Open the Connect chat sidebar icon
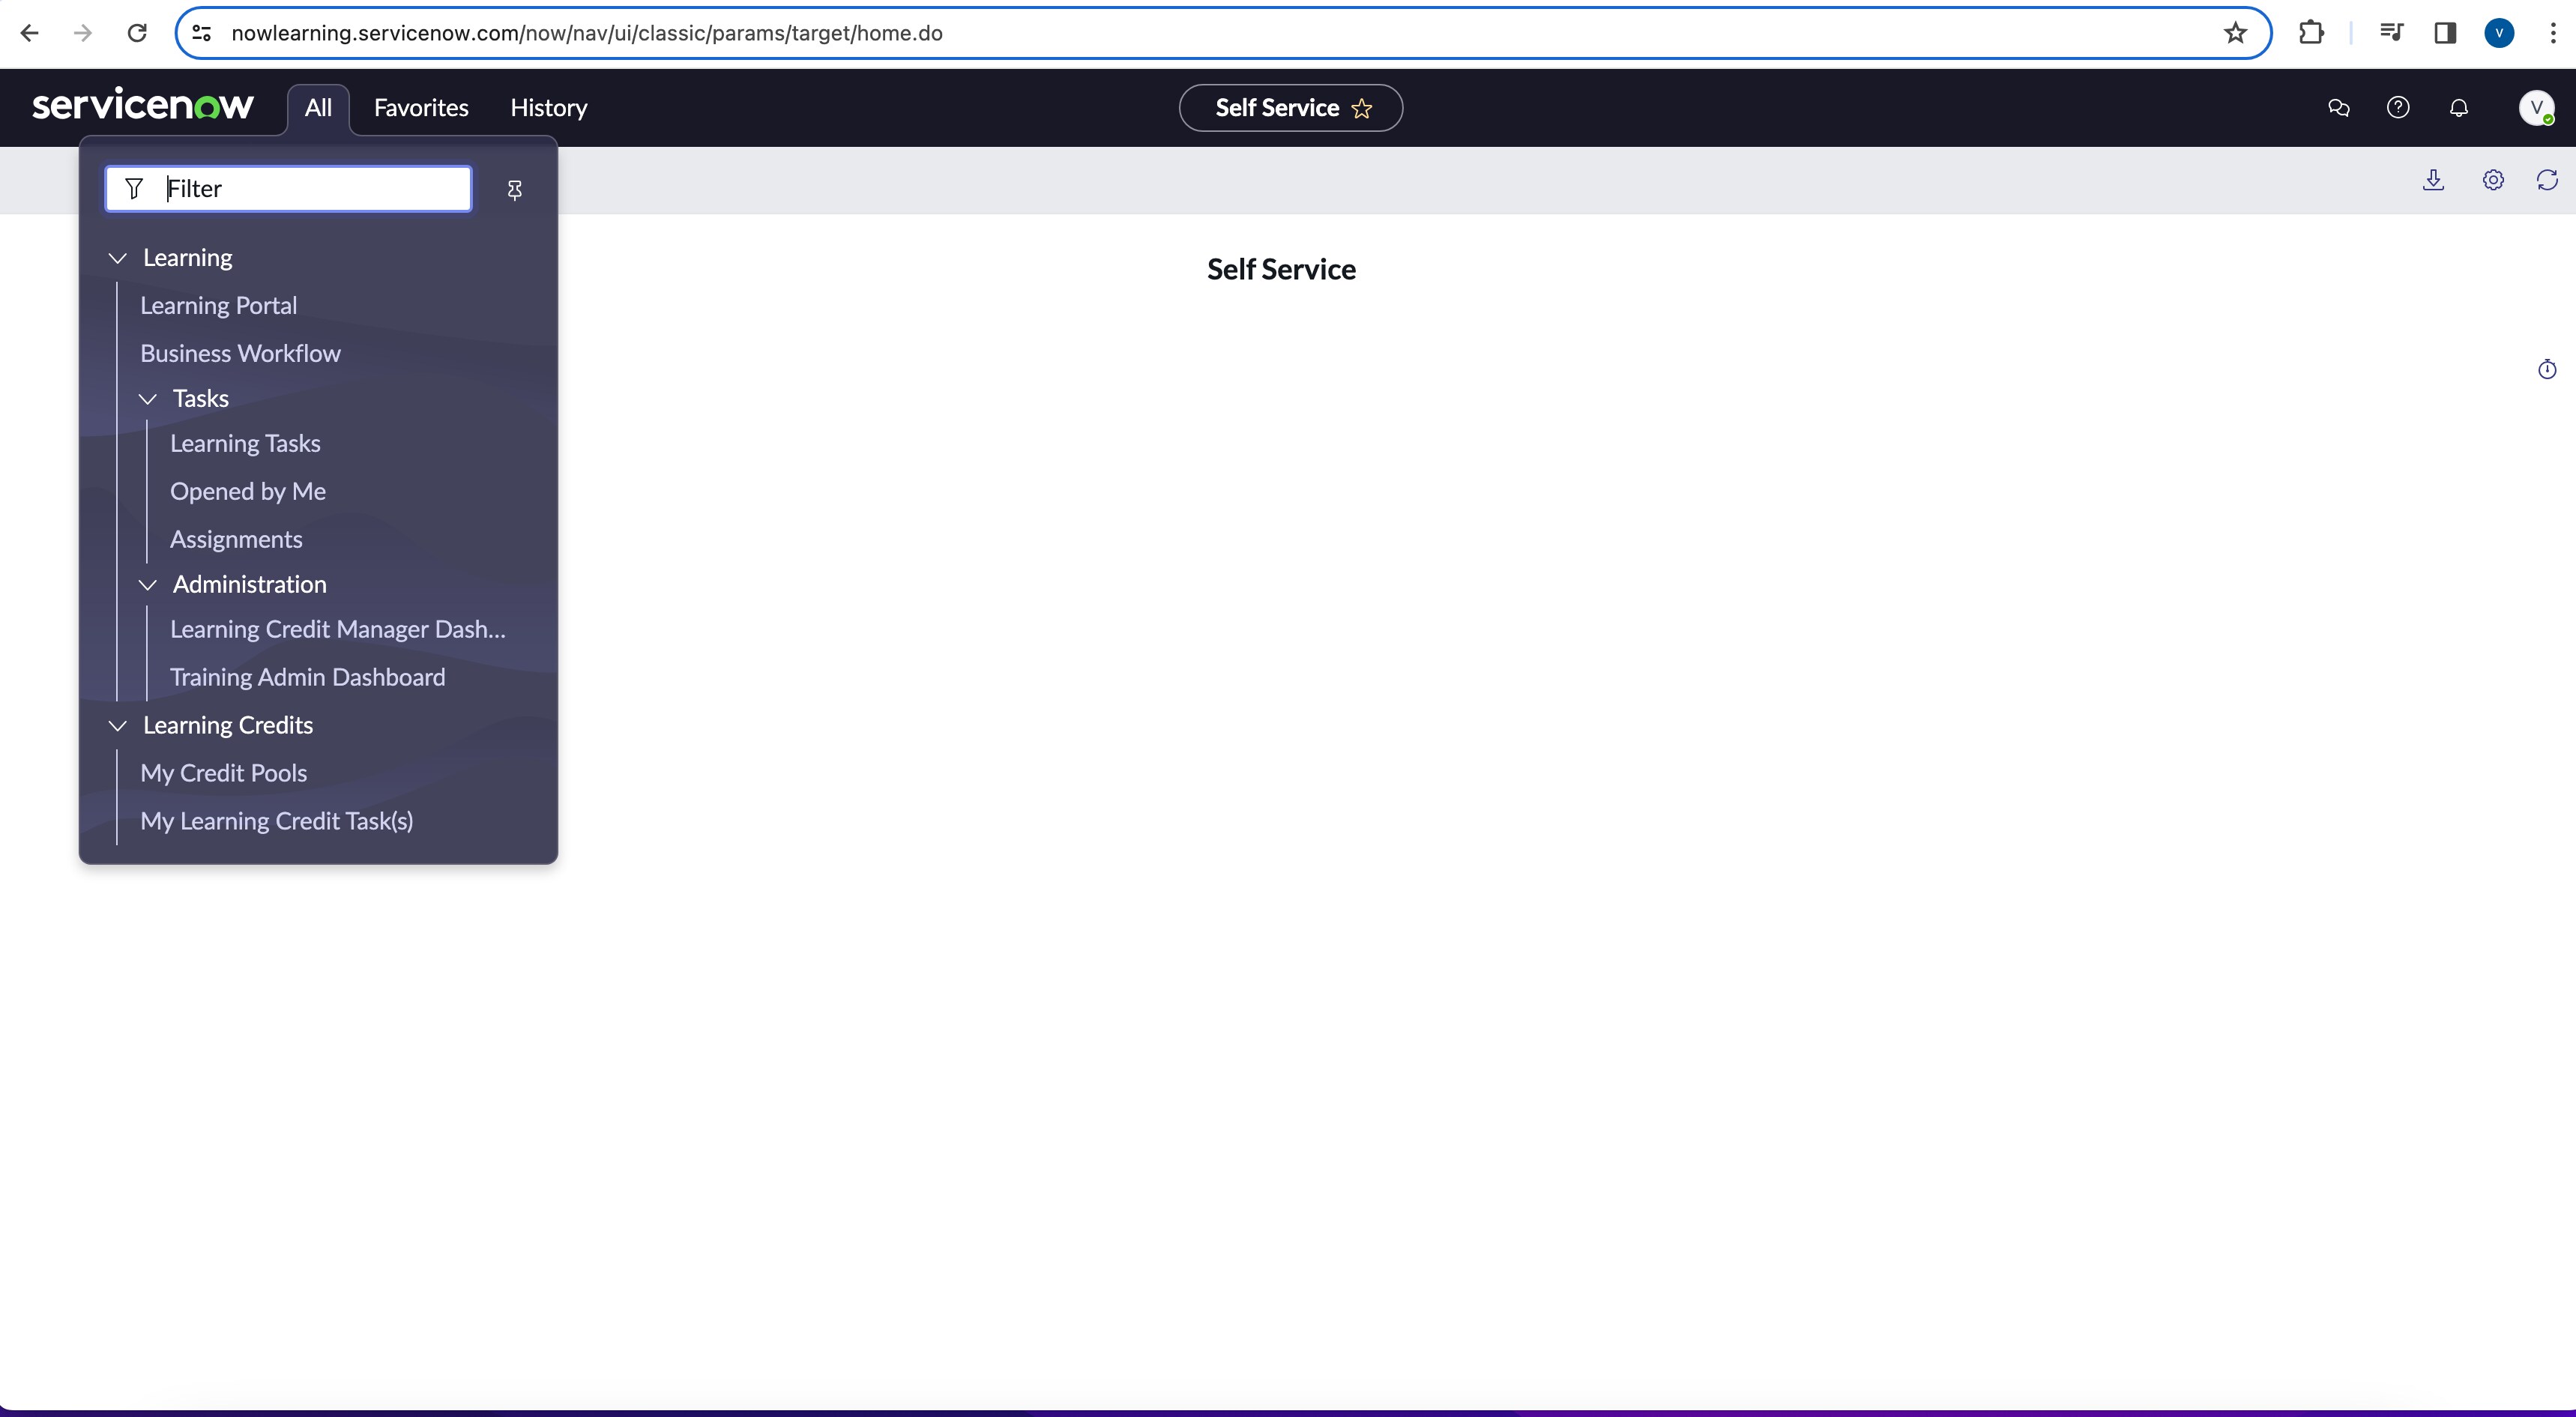Image resolution: width=2576 pixels, height=1417 pixels. pyautogui.click(x=2338, y=108)
